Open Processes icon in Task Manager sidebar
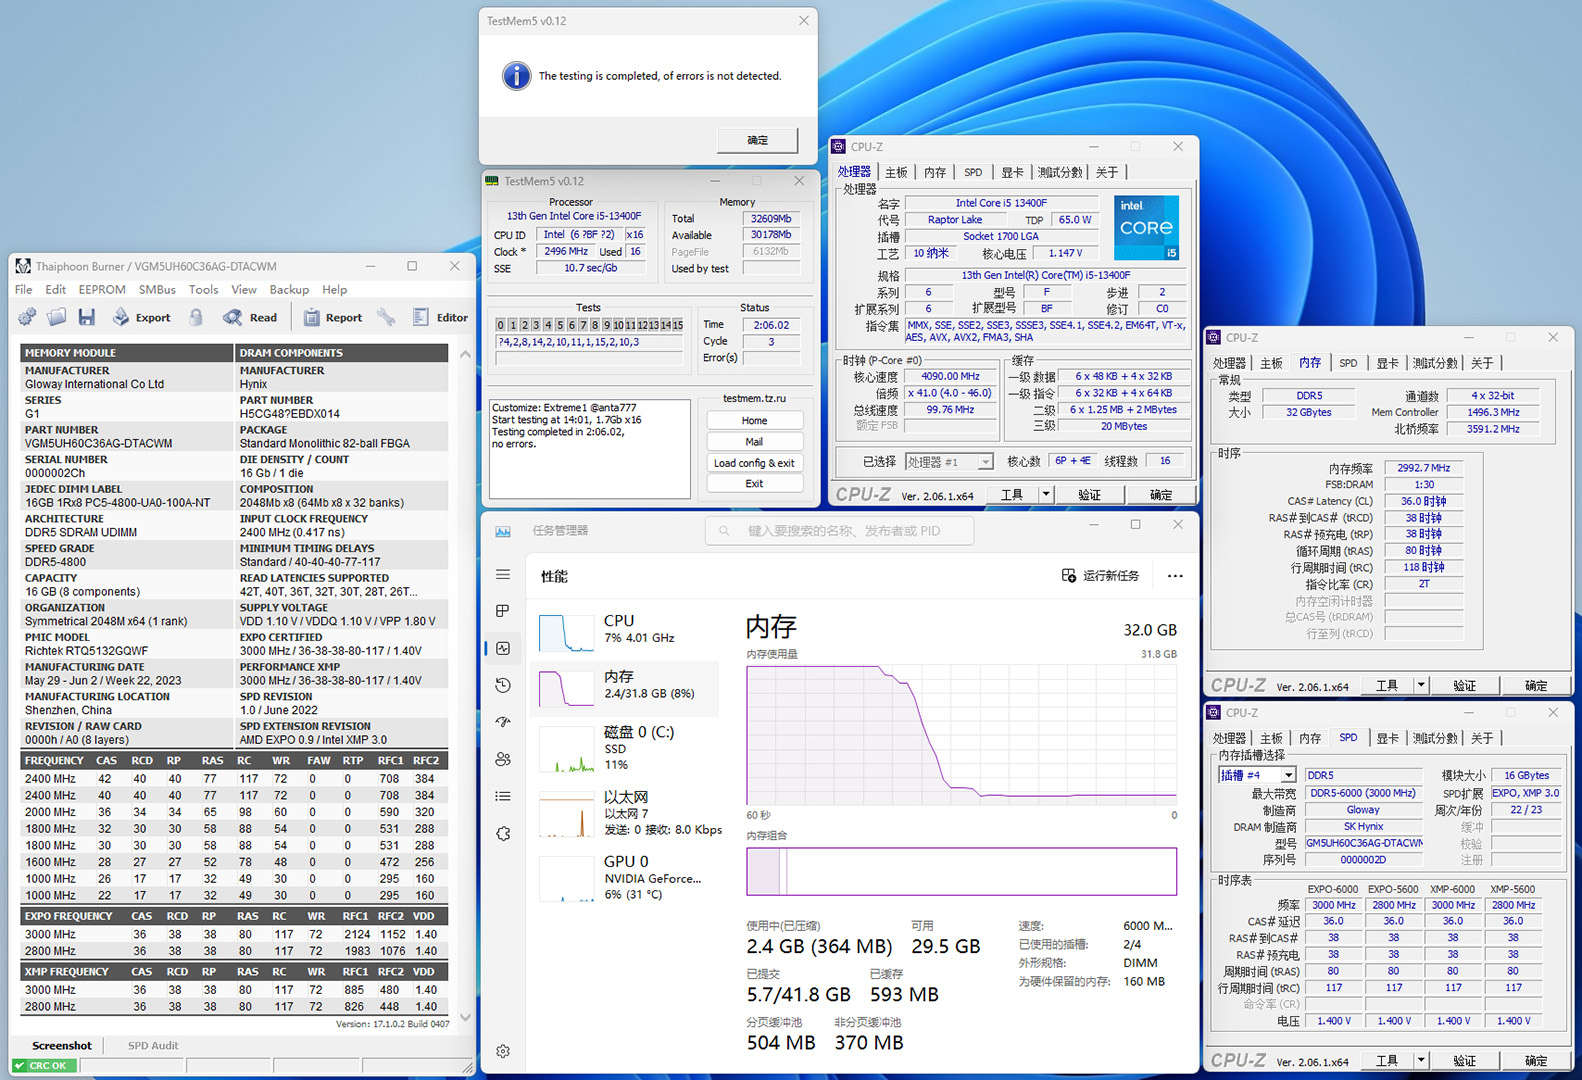Screen dimensions: 1582x1080 pos(503,611)
